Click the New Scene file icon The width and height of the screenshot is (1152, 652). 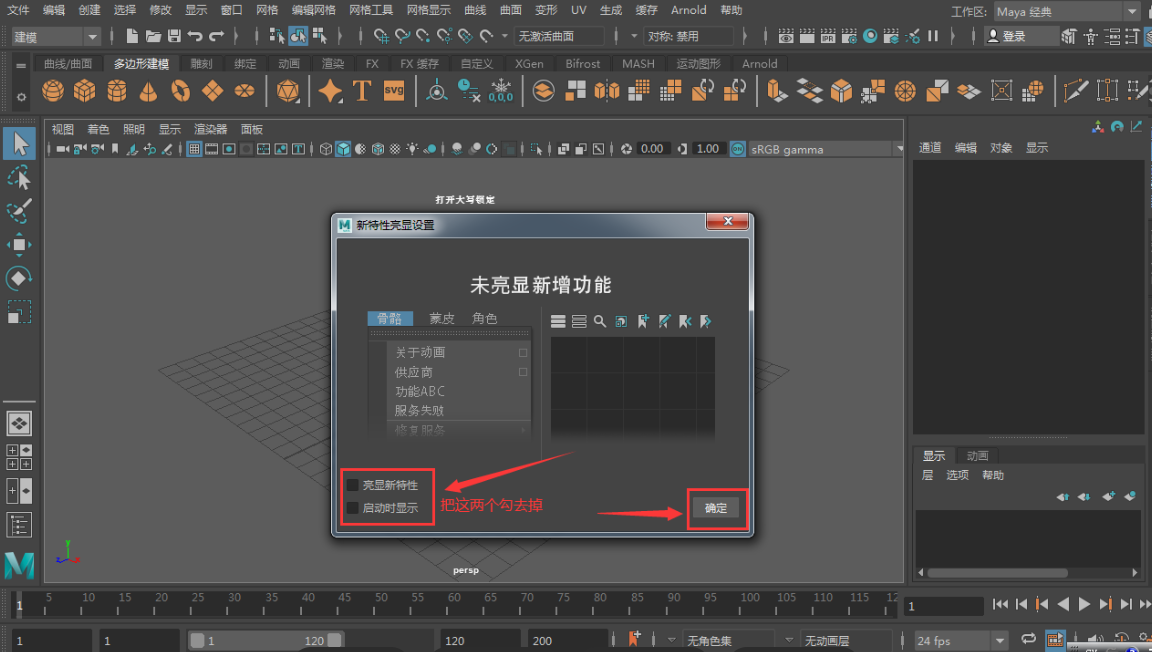(132, 36)
